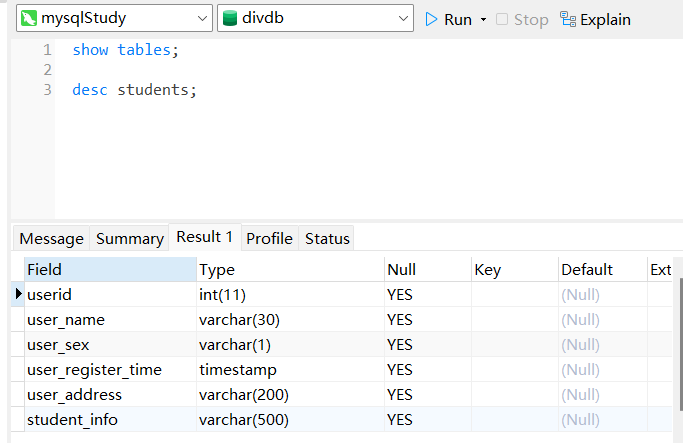This screenshot has height=443, width=683.
Task: Click the mysqlStudy connection icon
Action: [x=29, y=18]
